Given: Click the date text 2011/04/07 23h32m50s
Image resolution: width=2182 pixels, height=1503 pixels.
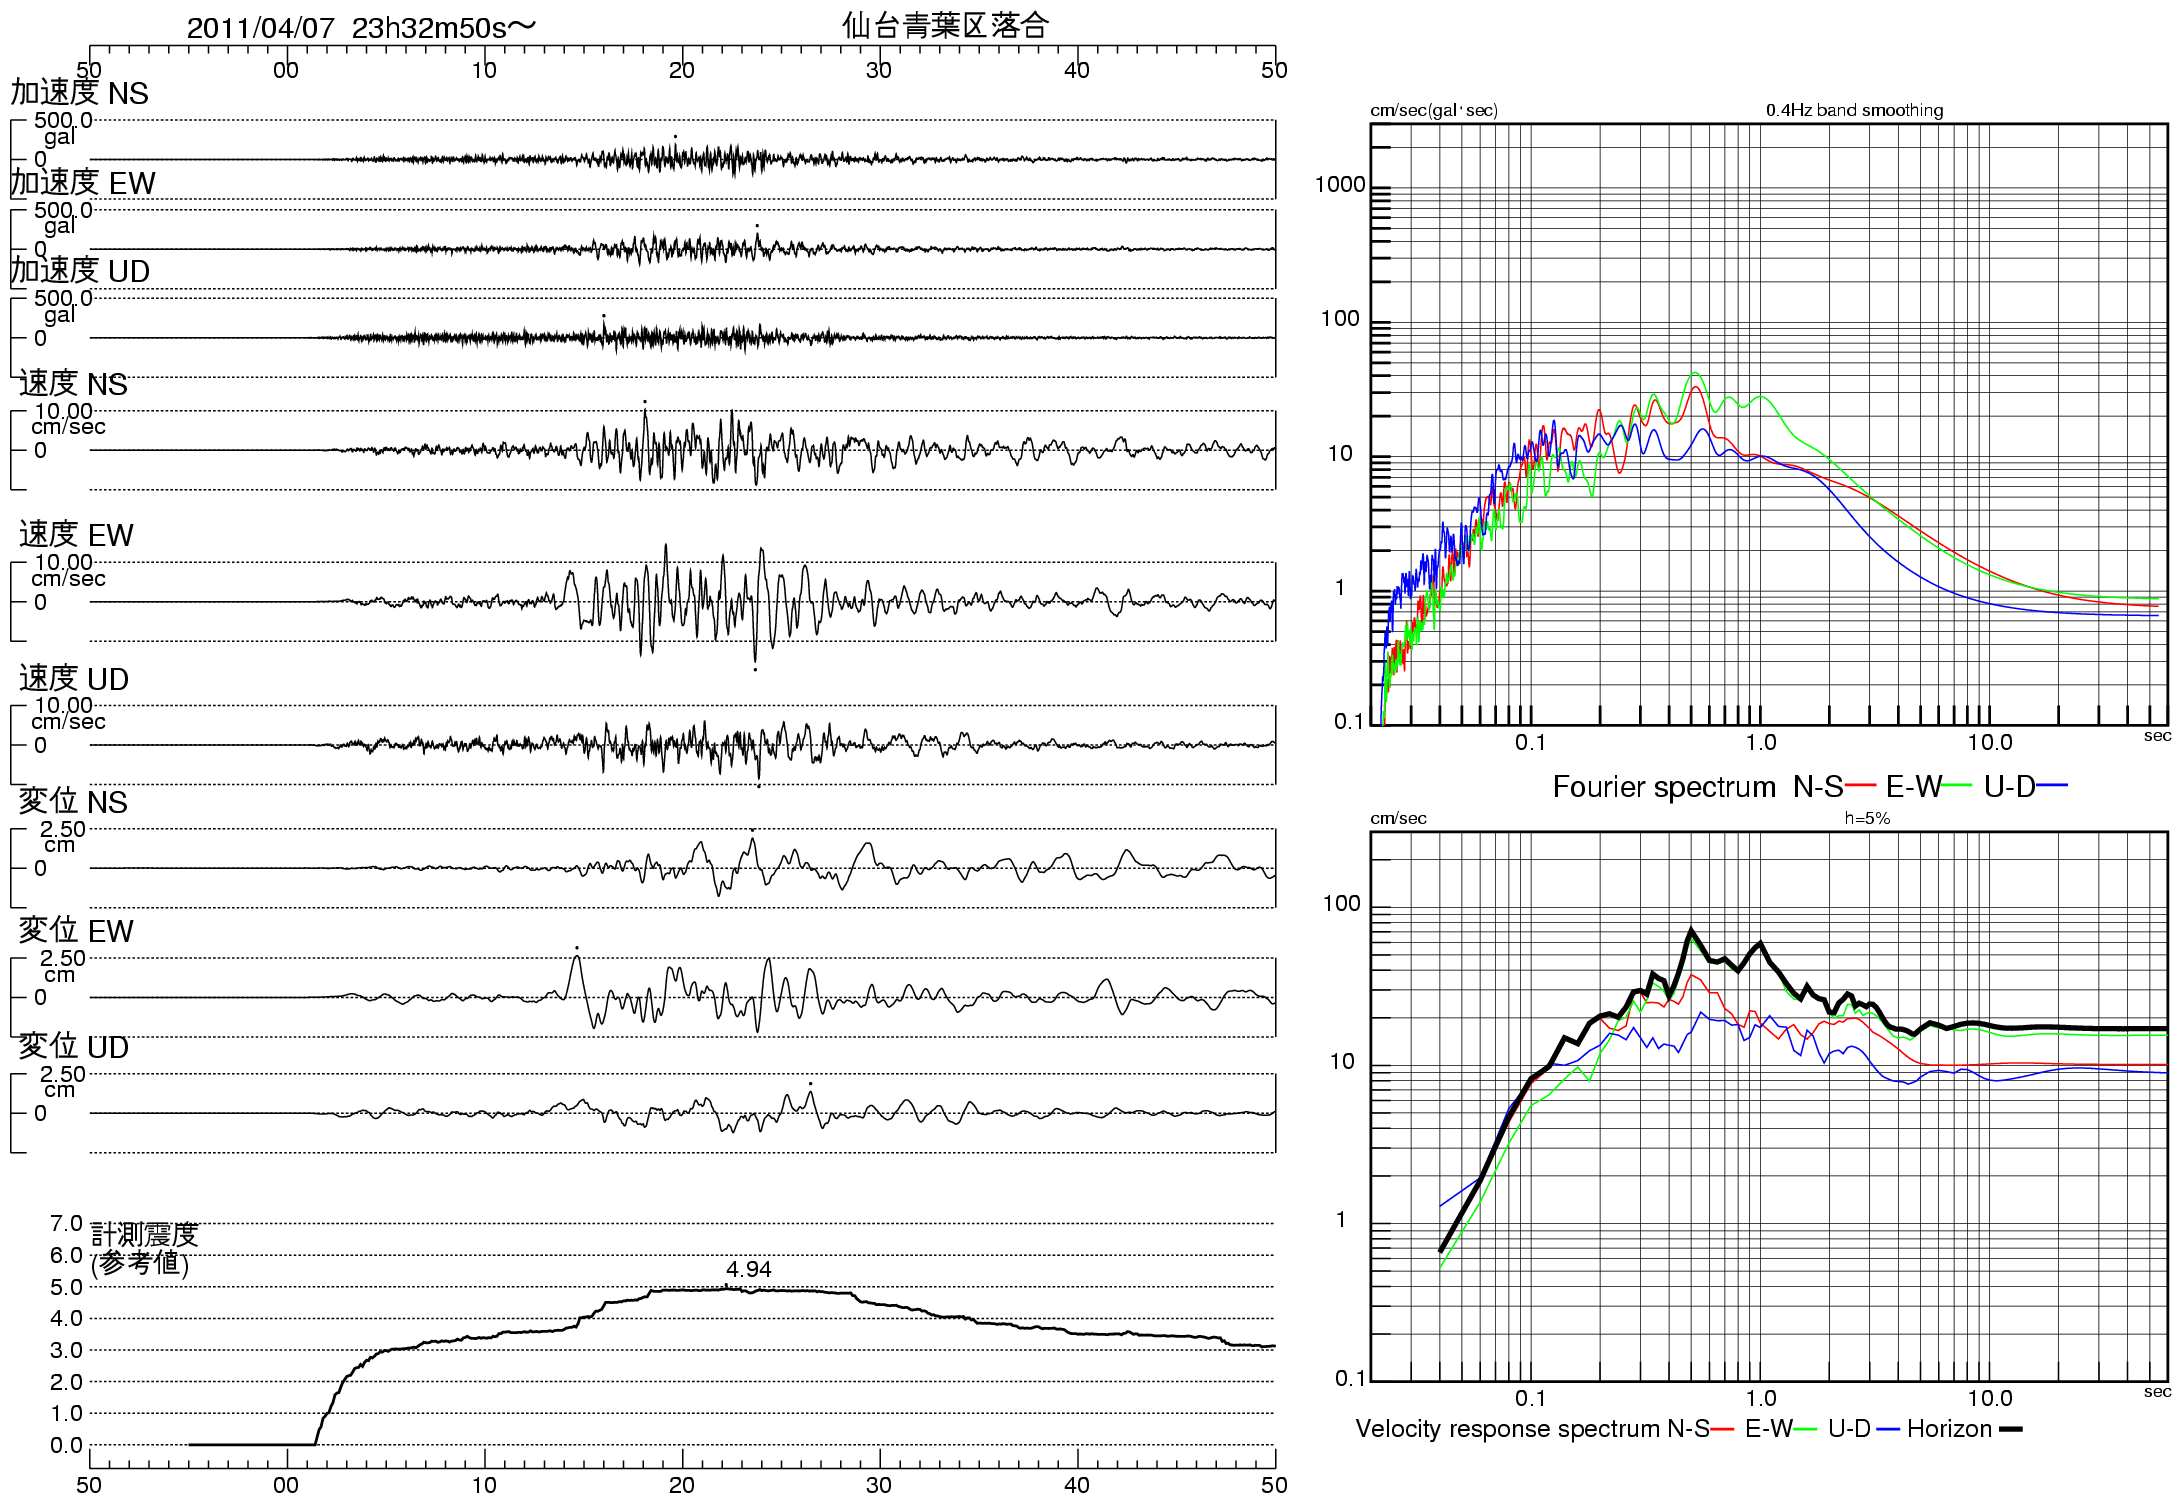Looking at the screenshot, I should (x=361, y=28).
